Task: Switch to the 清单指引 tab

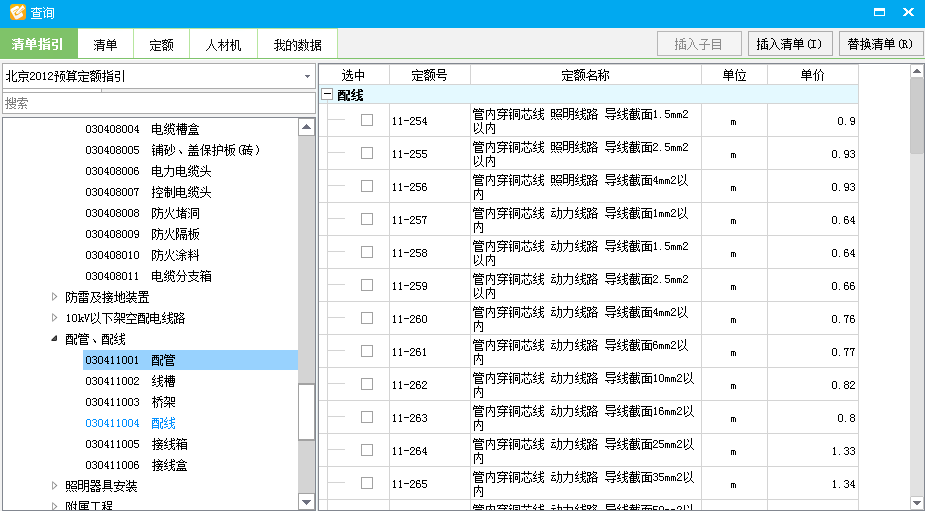Action: (x=39, y=44)
